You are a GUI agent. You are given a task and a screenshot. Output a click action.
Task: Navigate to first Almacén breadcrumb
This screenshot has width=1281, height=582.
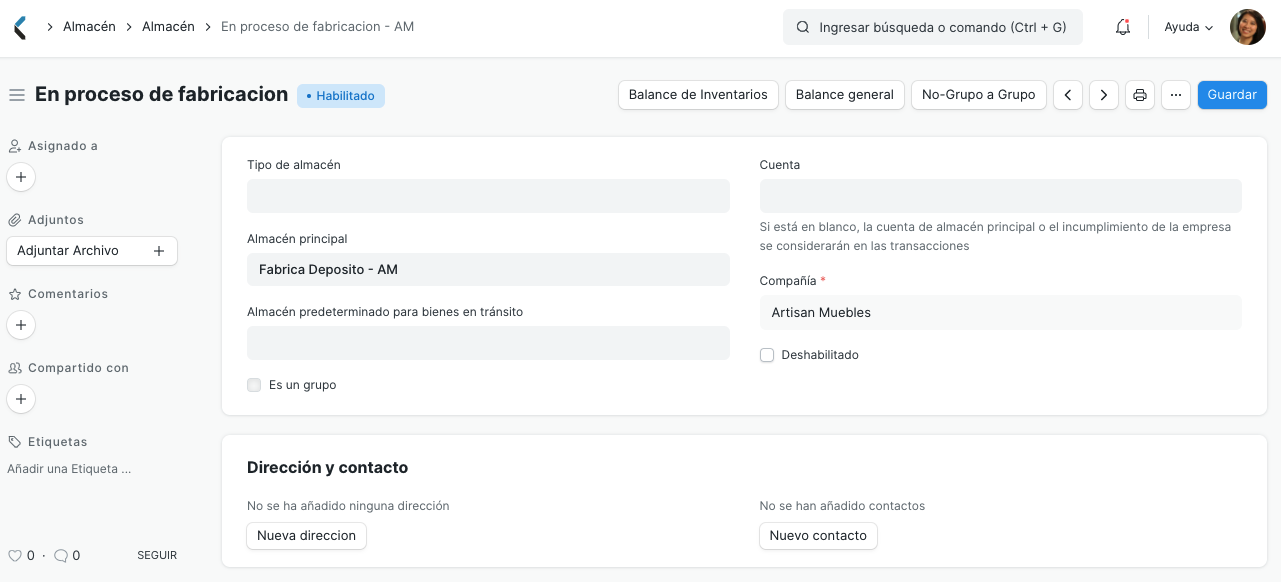point(89,27)
